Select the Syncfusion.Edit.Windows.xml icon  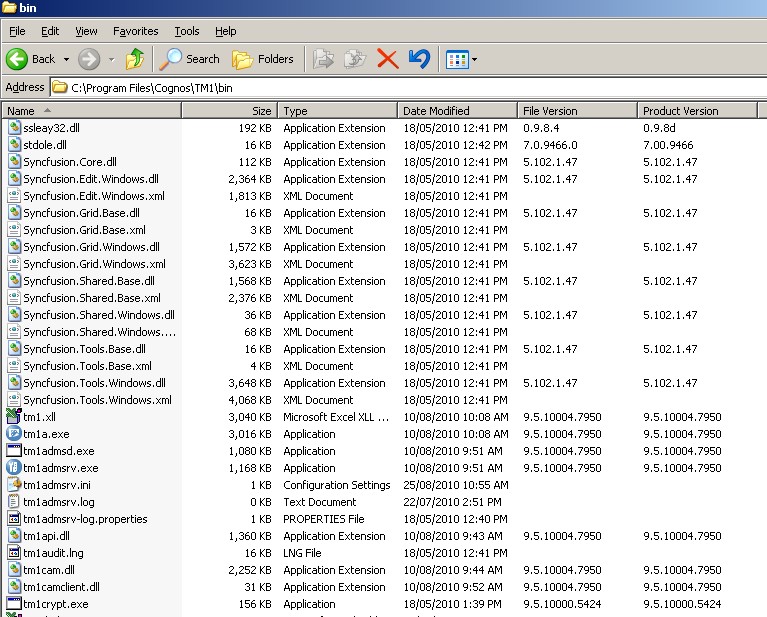click(x=14, y=196)
